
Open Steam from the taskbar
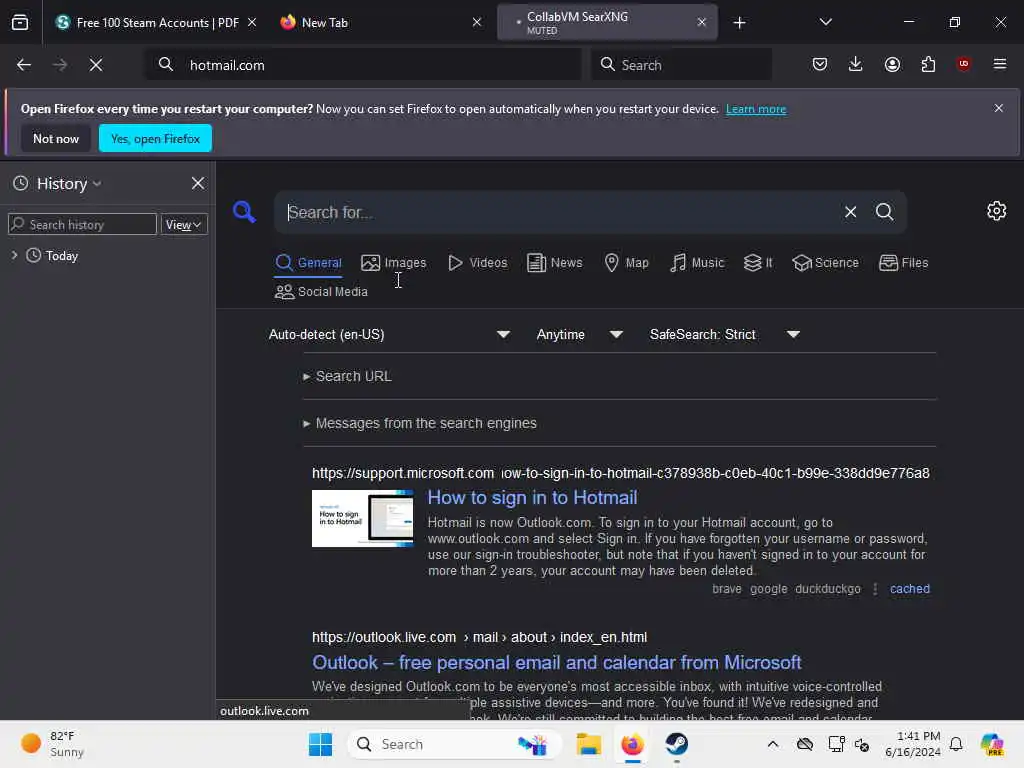677,744
